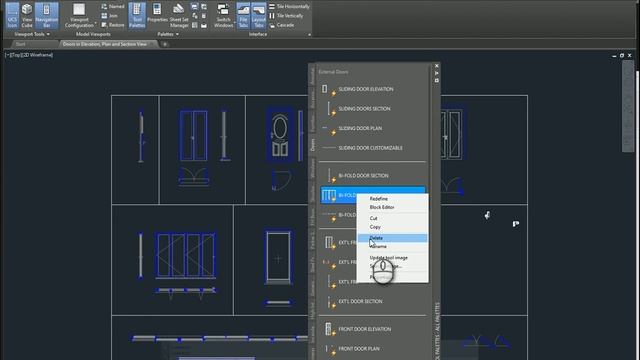Click Cascade windows
Viewport: 640px width, 360px height.
coord(282,25)
